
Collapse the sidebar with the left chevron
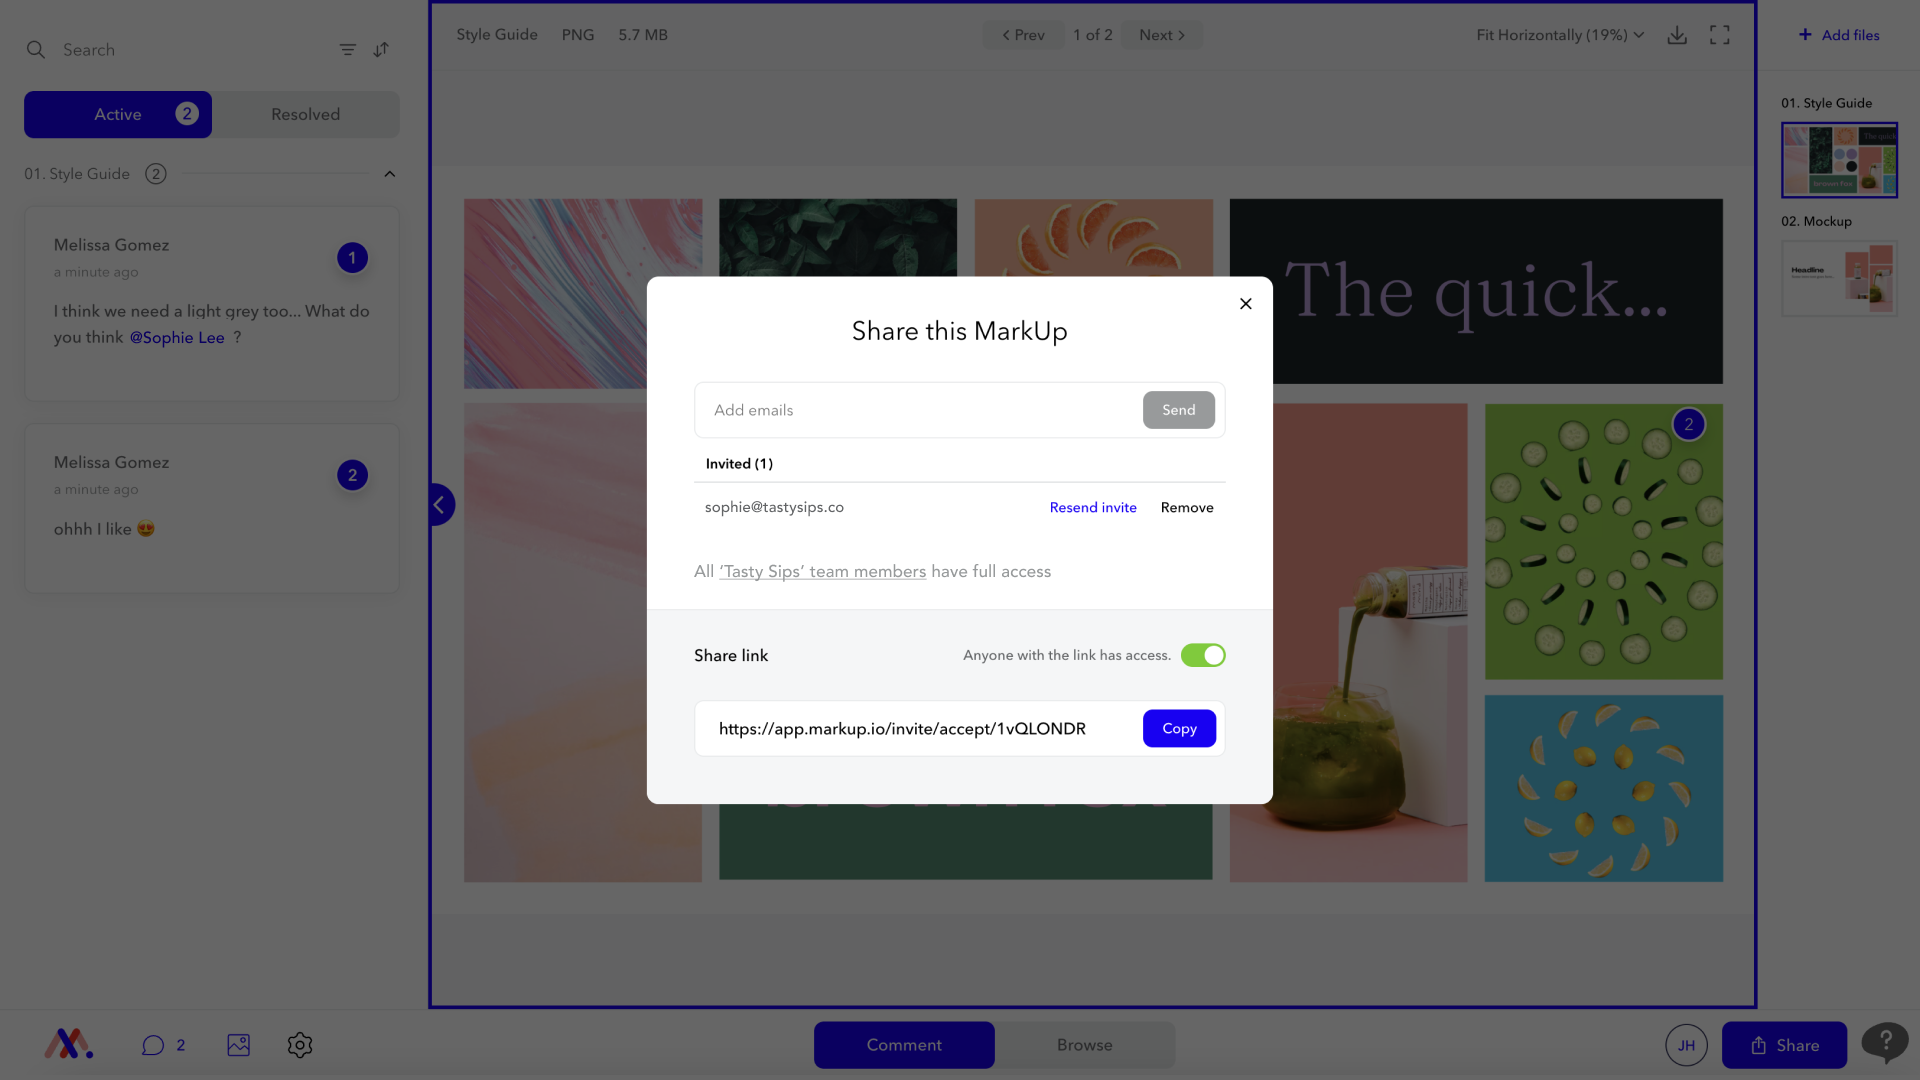coord(440,504)
